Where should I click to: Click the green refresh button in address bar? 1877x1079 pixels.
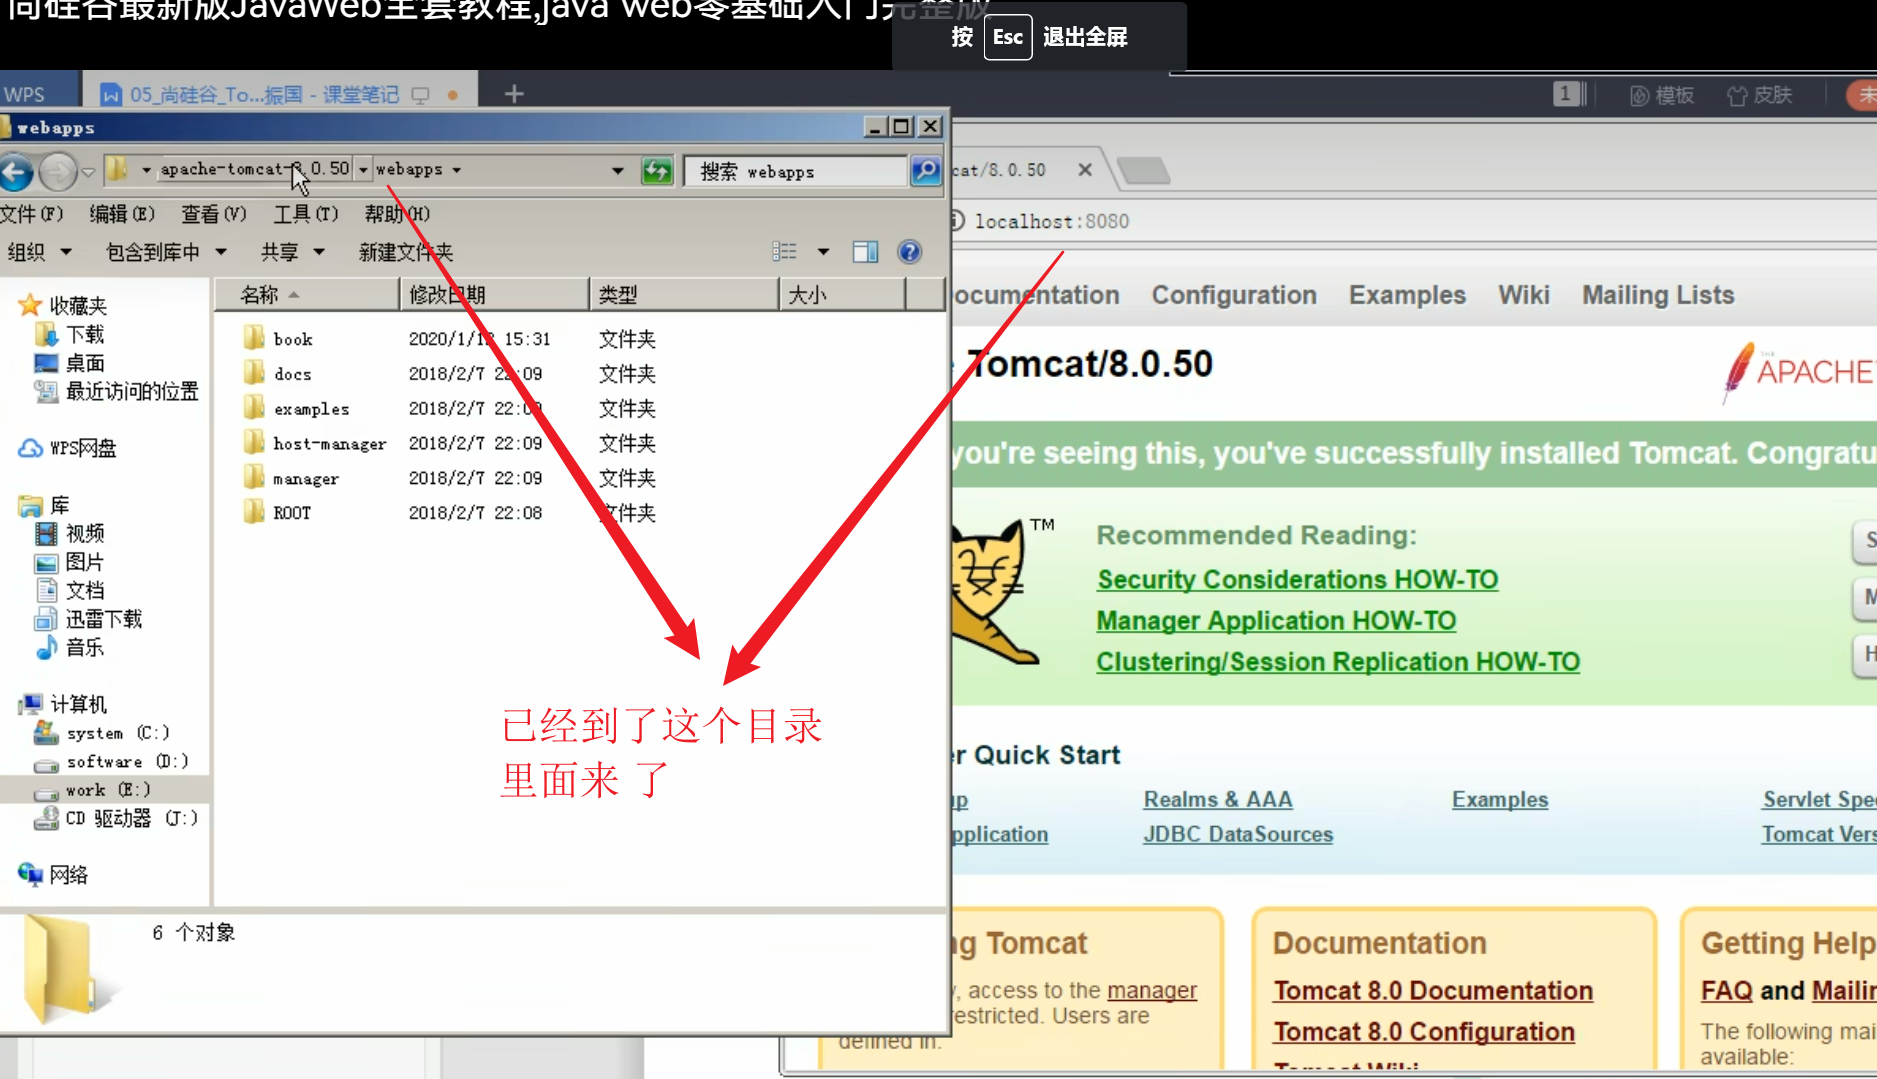pos(657,171)
